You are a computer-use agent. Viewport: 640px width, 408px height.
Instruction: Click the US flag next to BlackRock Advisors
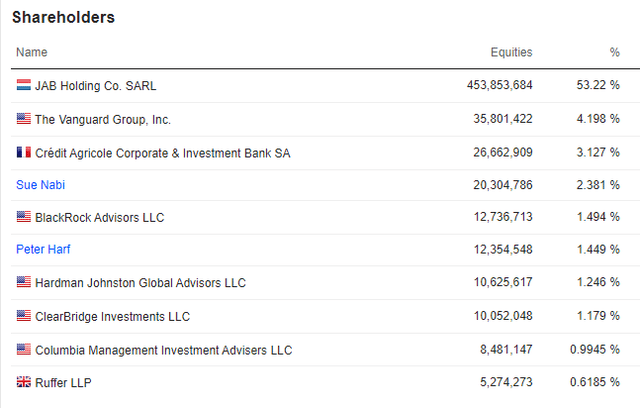click(x=24, y=217)
